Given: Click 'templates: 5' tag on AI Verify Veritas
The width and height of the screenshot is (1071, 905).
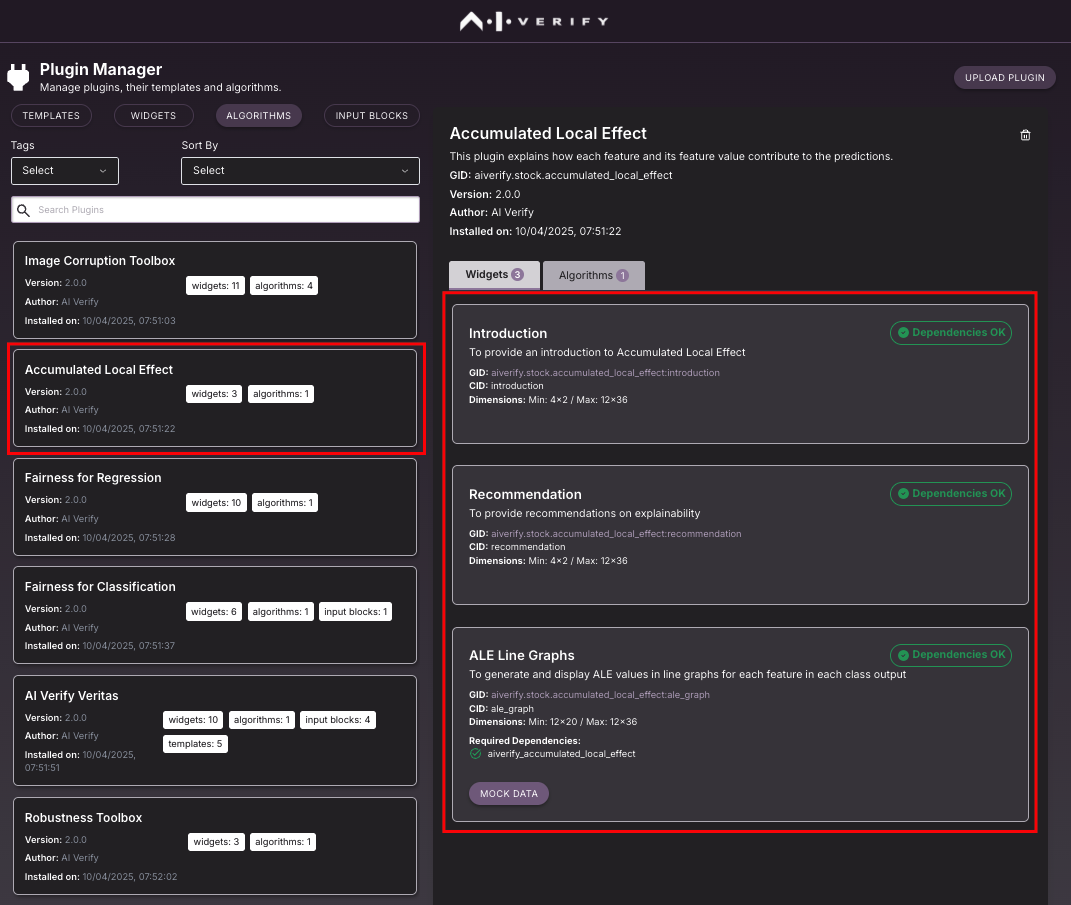Looking at the screenshot, I should [x=195, y=744].
